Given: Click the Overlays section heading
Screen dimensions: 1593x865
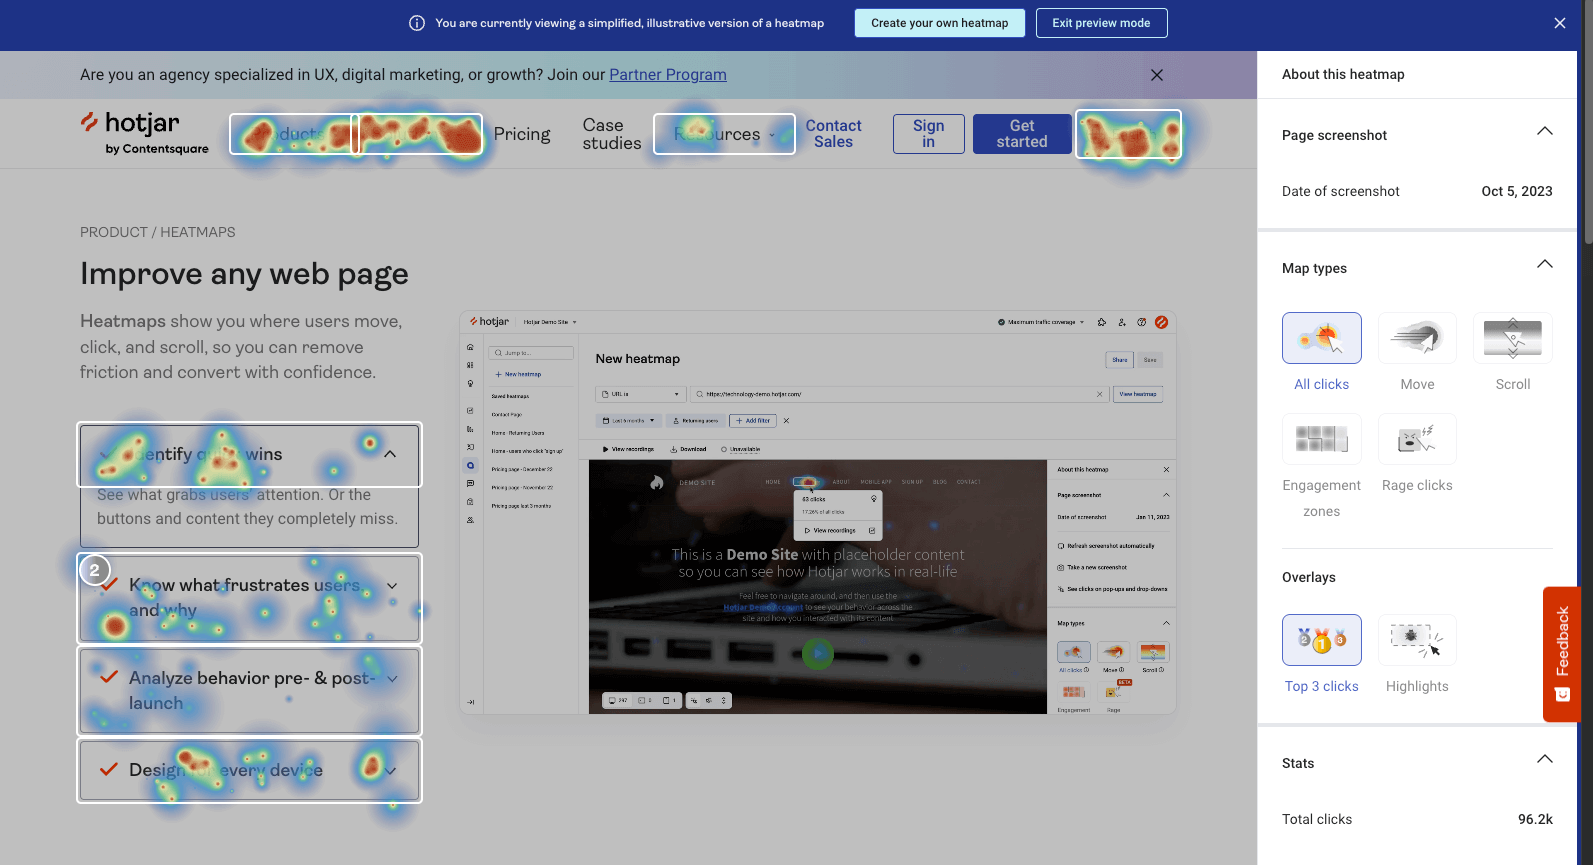Looking at the screenshot, I should (x=1309, y=577).
